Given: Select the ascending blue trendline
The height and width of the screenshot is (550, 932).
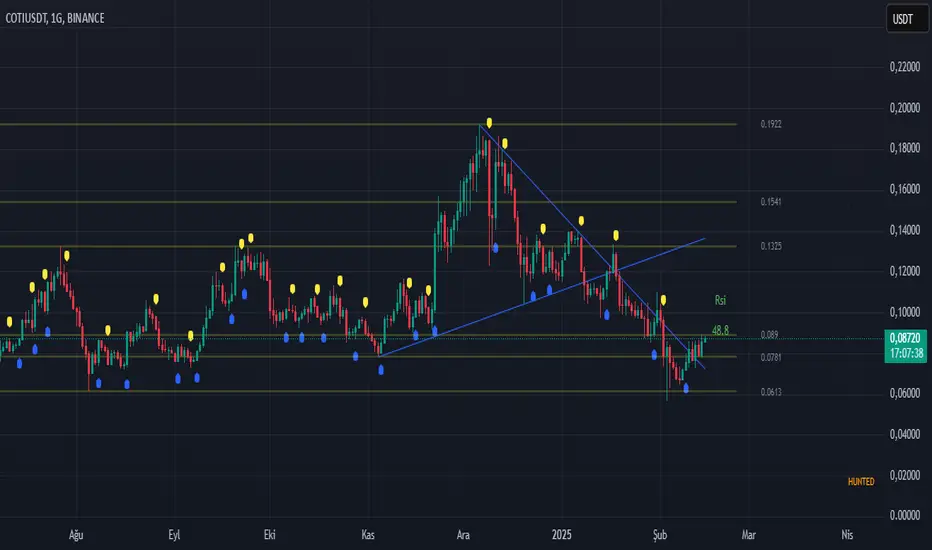Looking at the screenshot, I should coord(542,297).
